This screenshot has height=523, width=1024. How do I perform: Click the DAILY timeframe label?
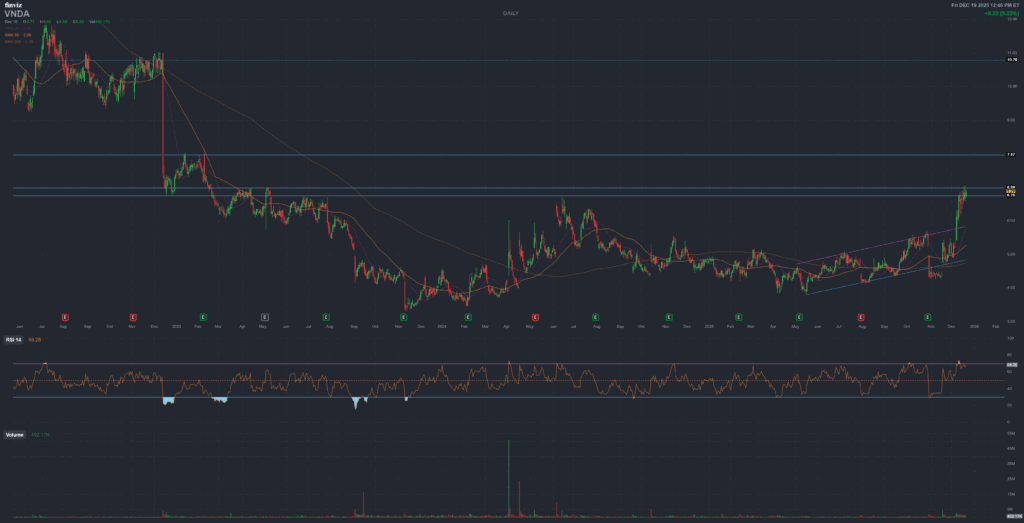(511, 13)
